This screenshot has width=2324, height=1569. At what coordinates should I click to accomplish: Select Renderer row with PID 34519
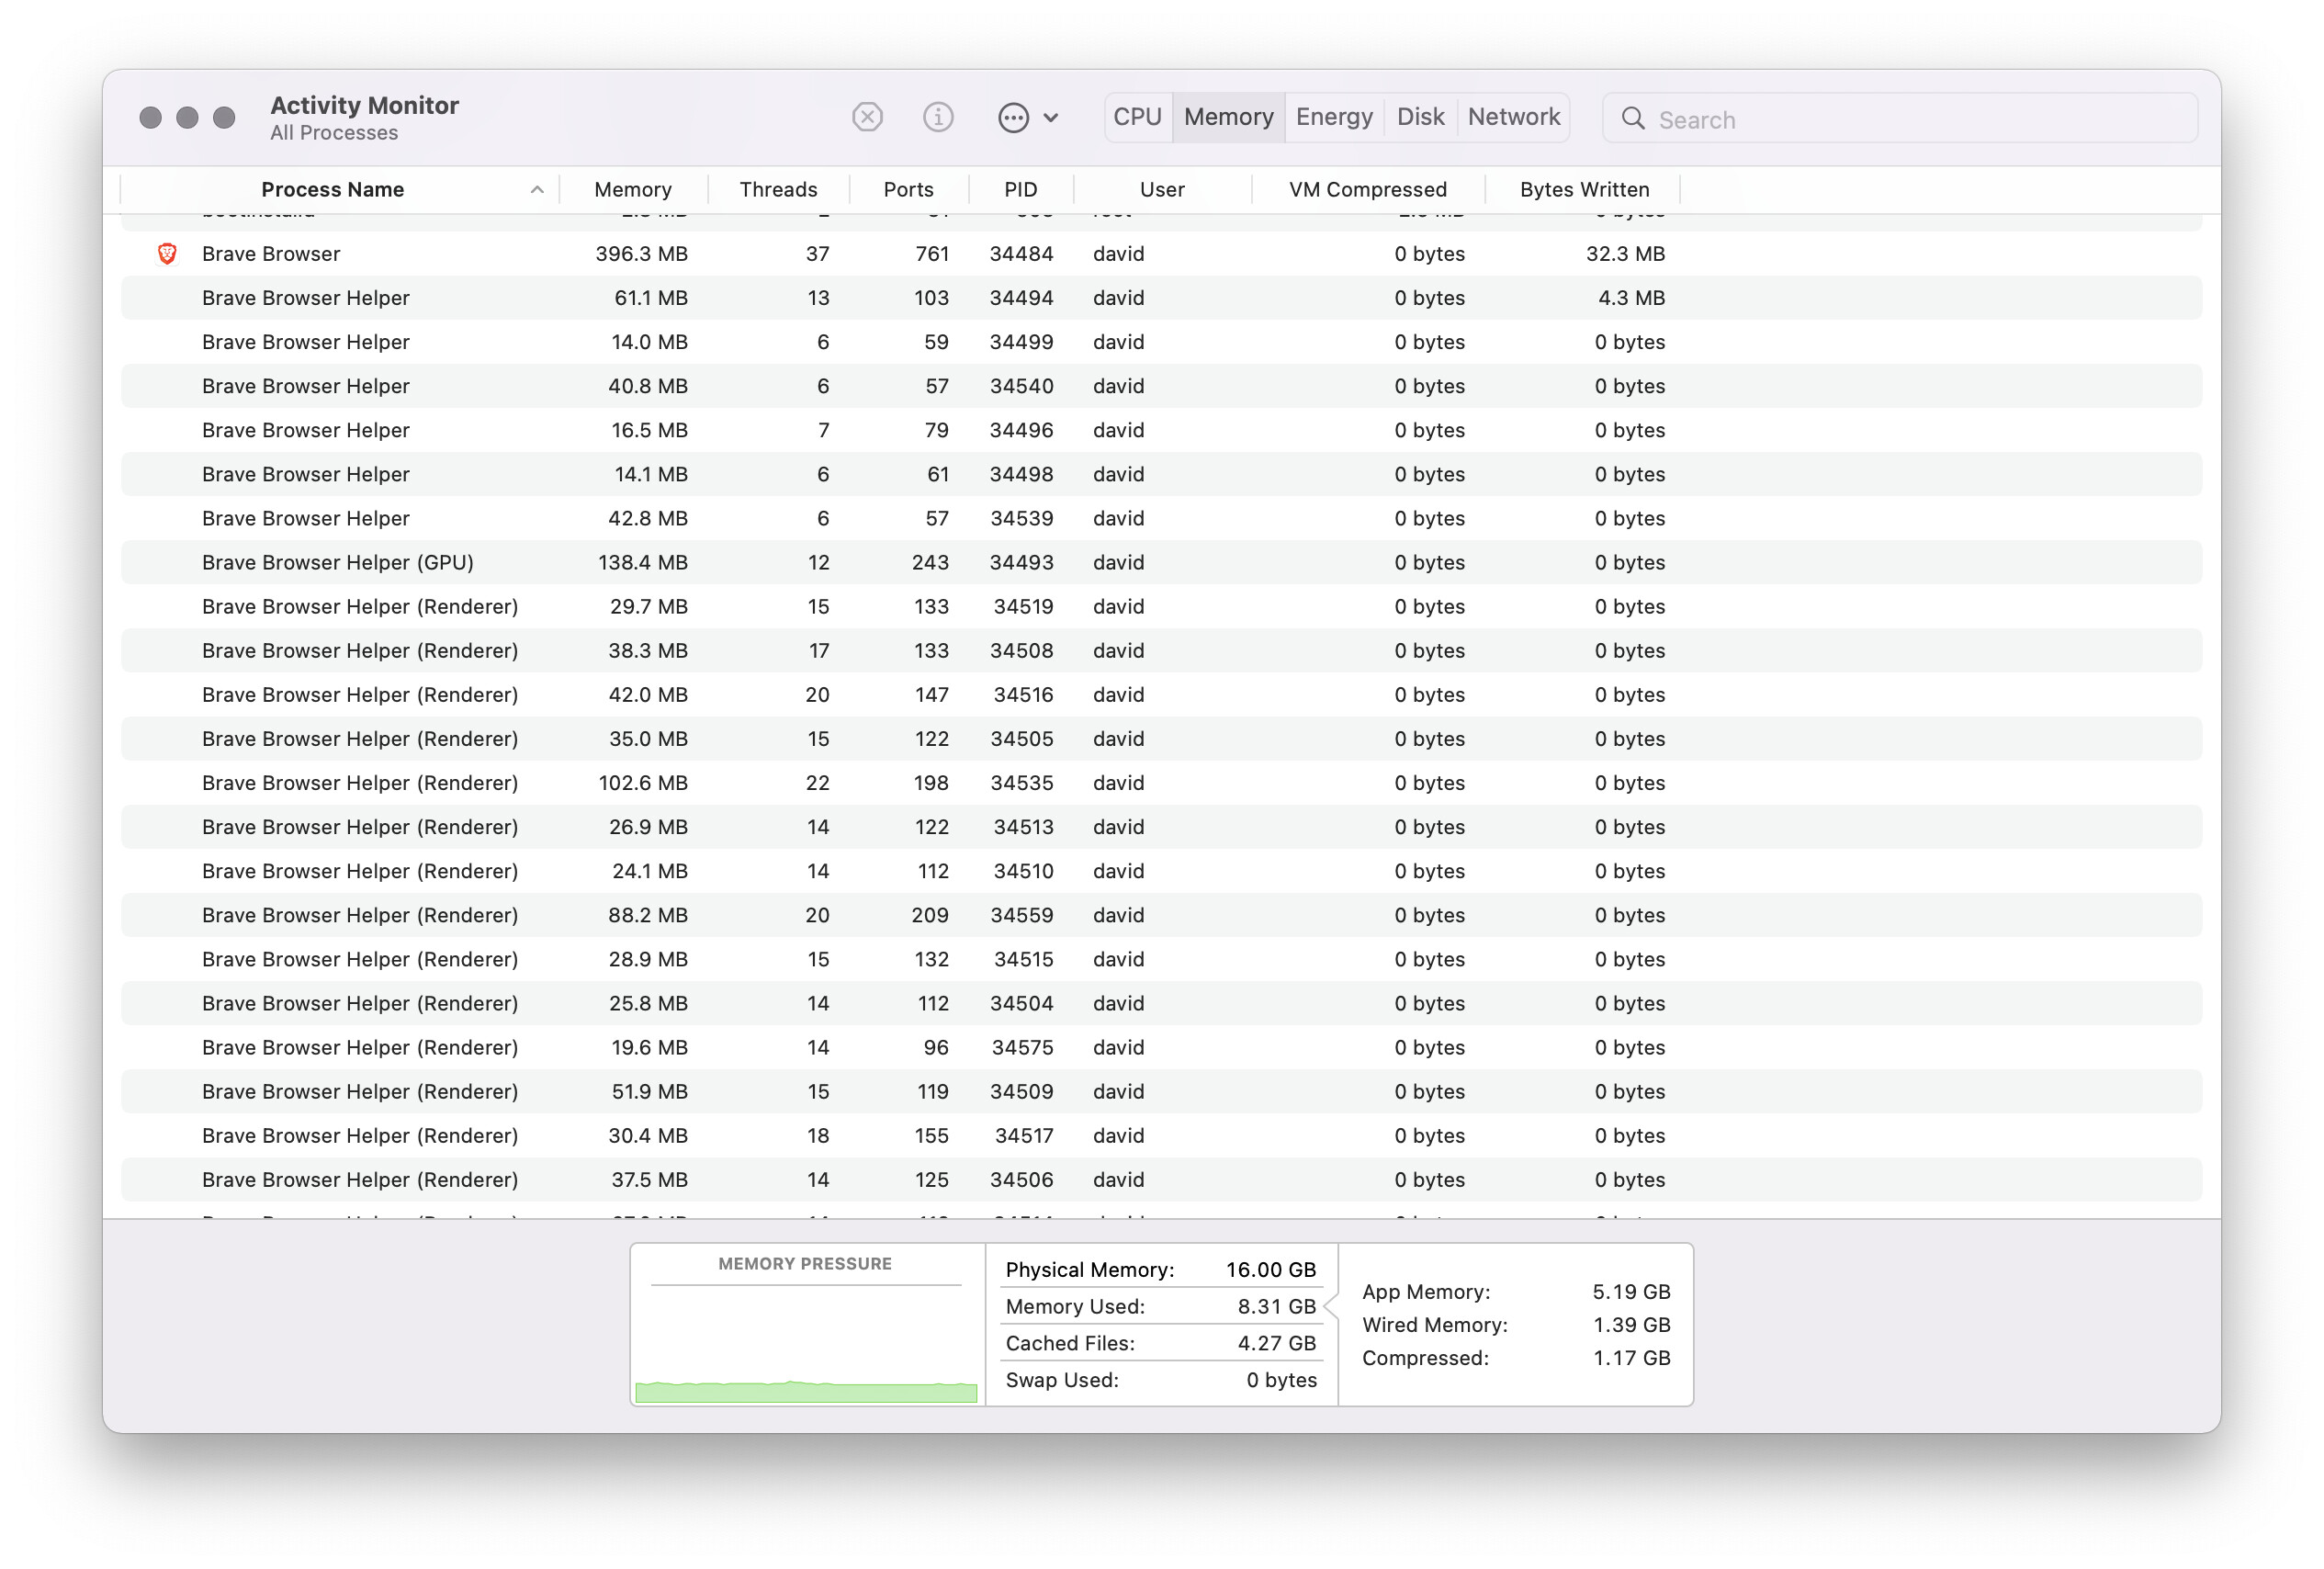click(1161, 607)
